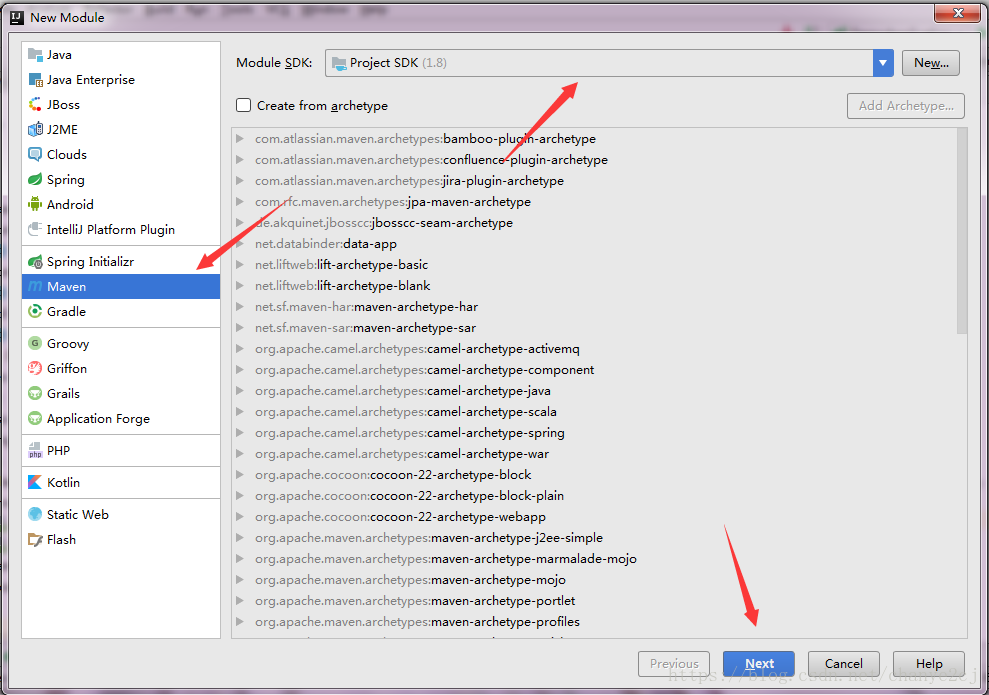Screen dimensions: 989x695
Task: Click the Groovy icon
Action: tap(35, 344)
